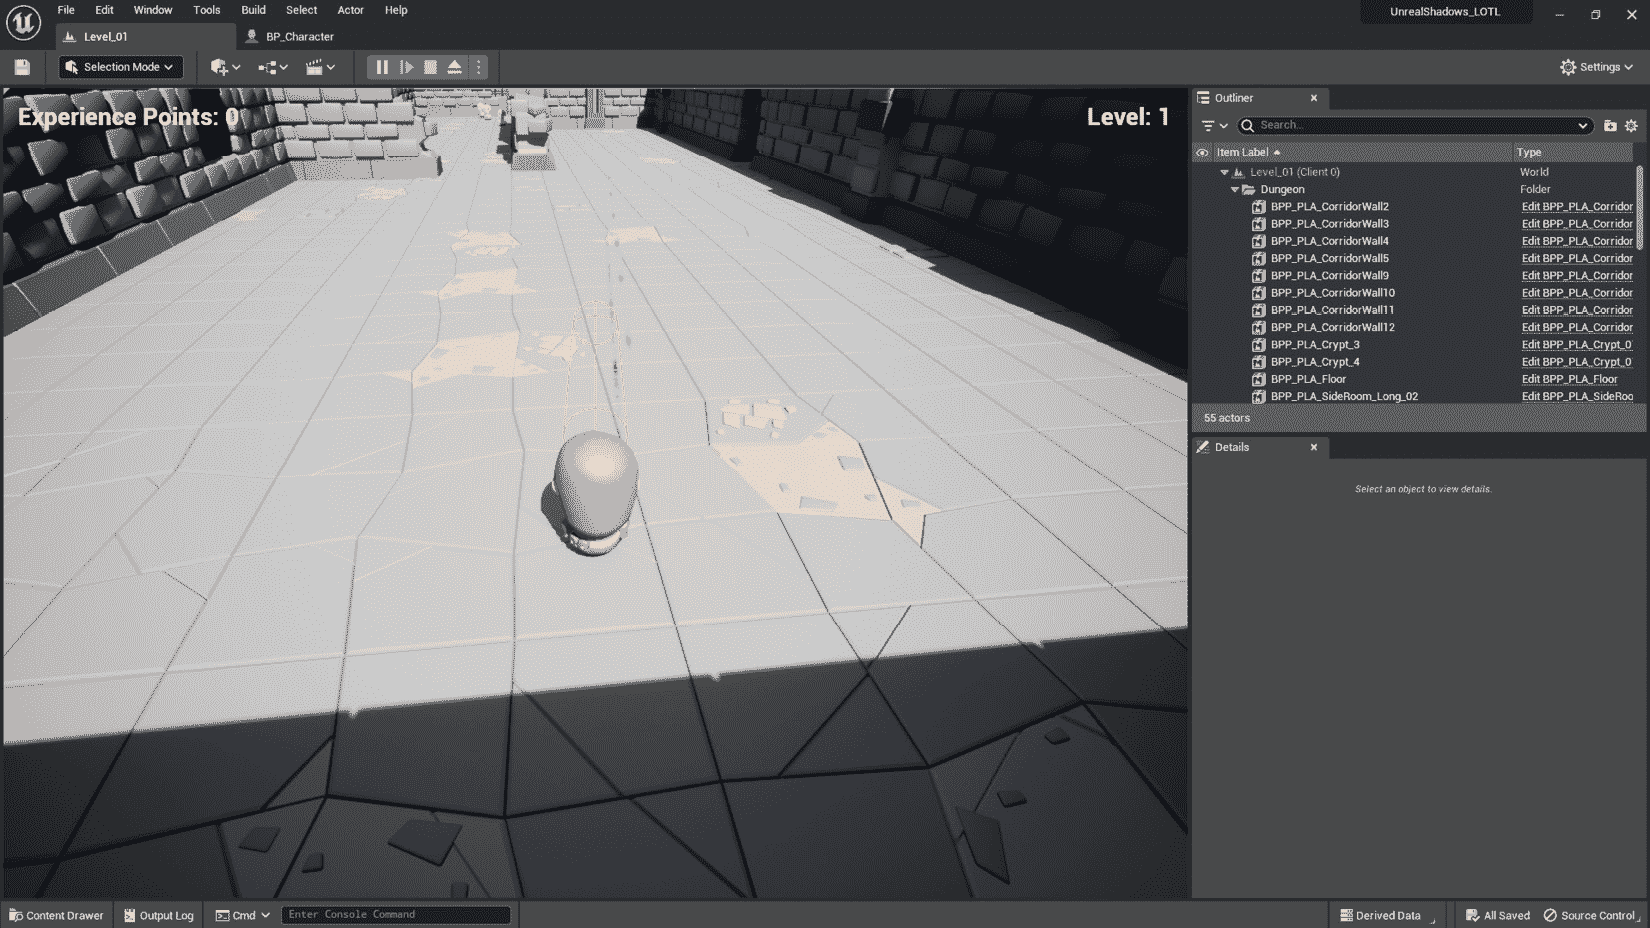Open the Help menu
Viewport: 1650px width, 928px height.
pyautogui.click(x=396, y=10)
